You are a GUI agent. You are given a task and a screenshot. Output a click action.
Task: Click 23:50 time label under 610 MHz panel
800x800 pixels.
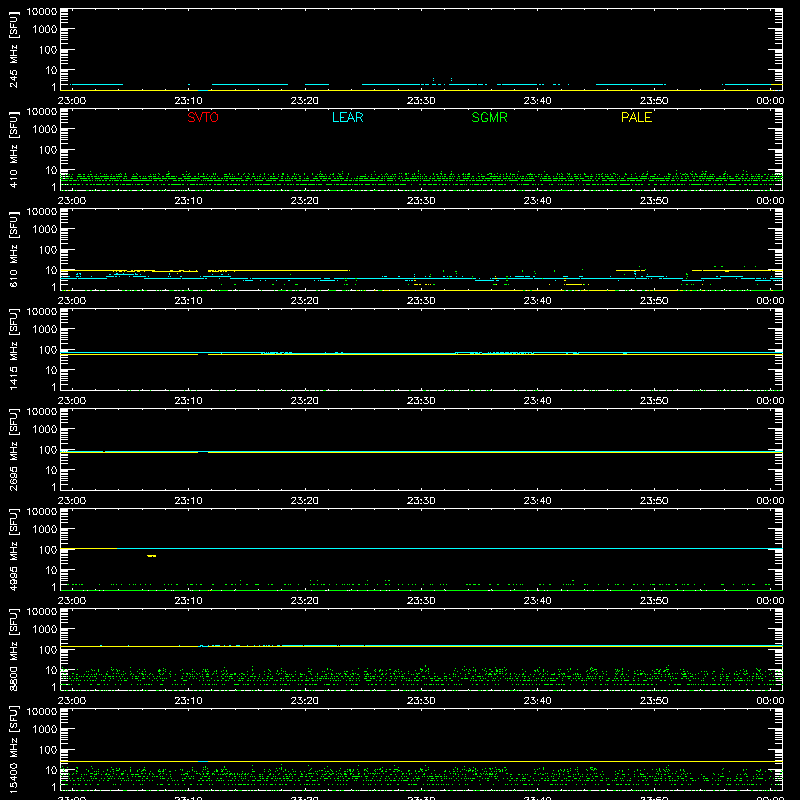654,301
